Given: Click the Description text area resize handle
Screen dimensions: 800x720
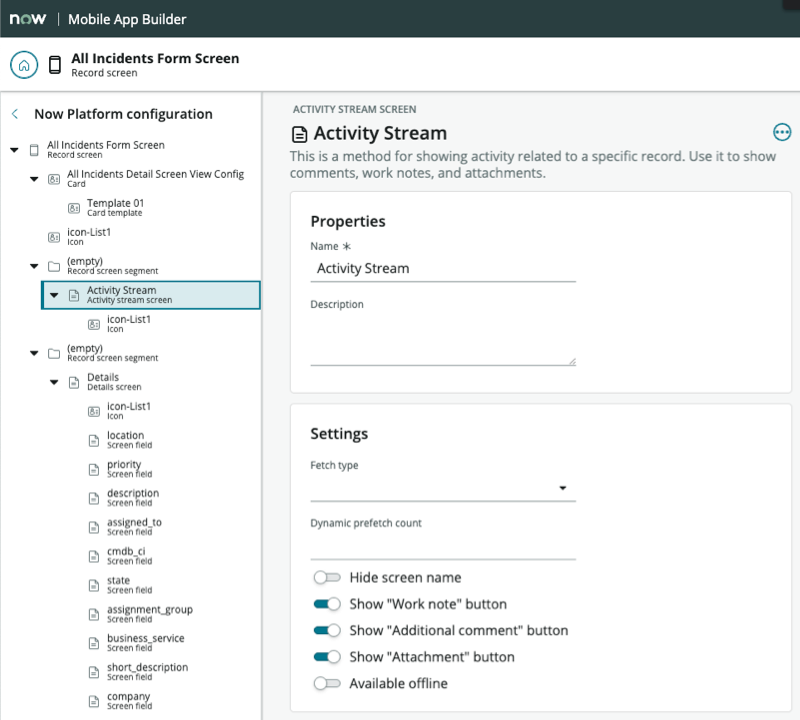Looking at the screenshot, I should tap(572, 362).
